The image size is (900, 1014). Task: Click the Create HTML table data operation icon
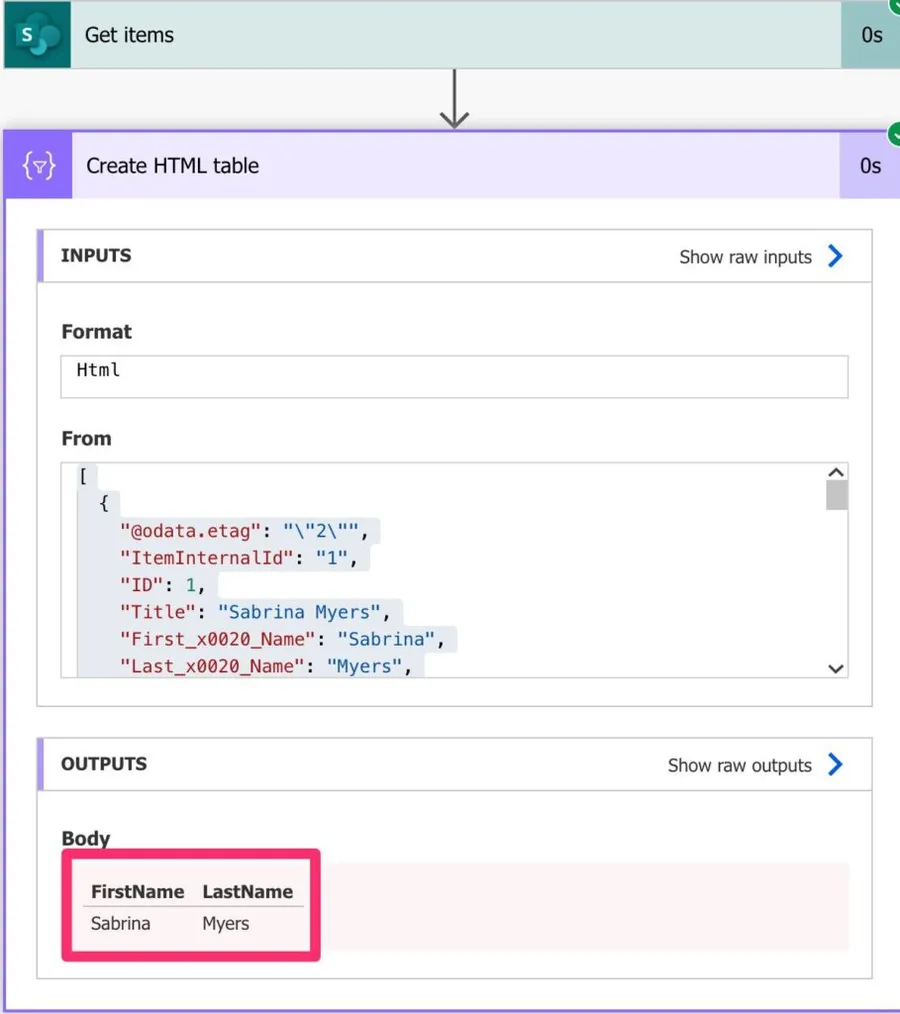click(39, 165)
